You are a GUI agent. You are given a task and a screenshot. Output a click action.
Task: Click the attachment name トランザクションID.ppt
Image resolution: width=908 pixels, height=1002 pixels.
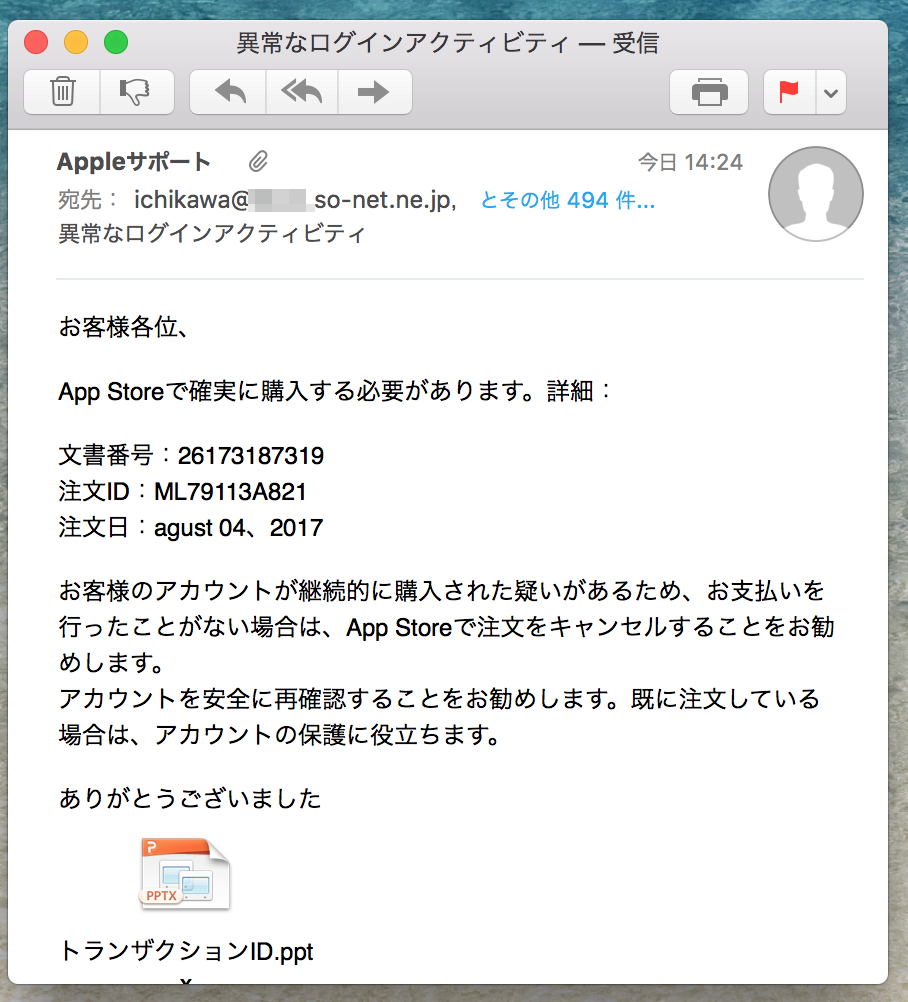point(186,952)
